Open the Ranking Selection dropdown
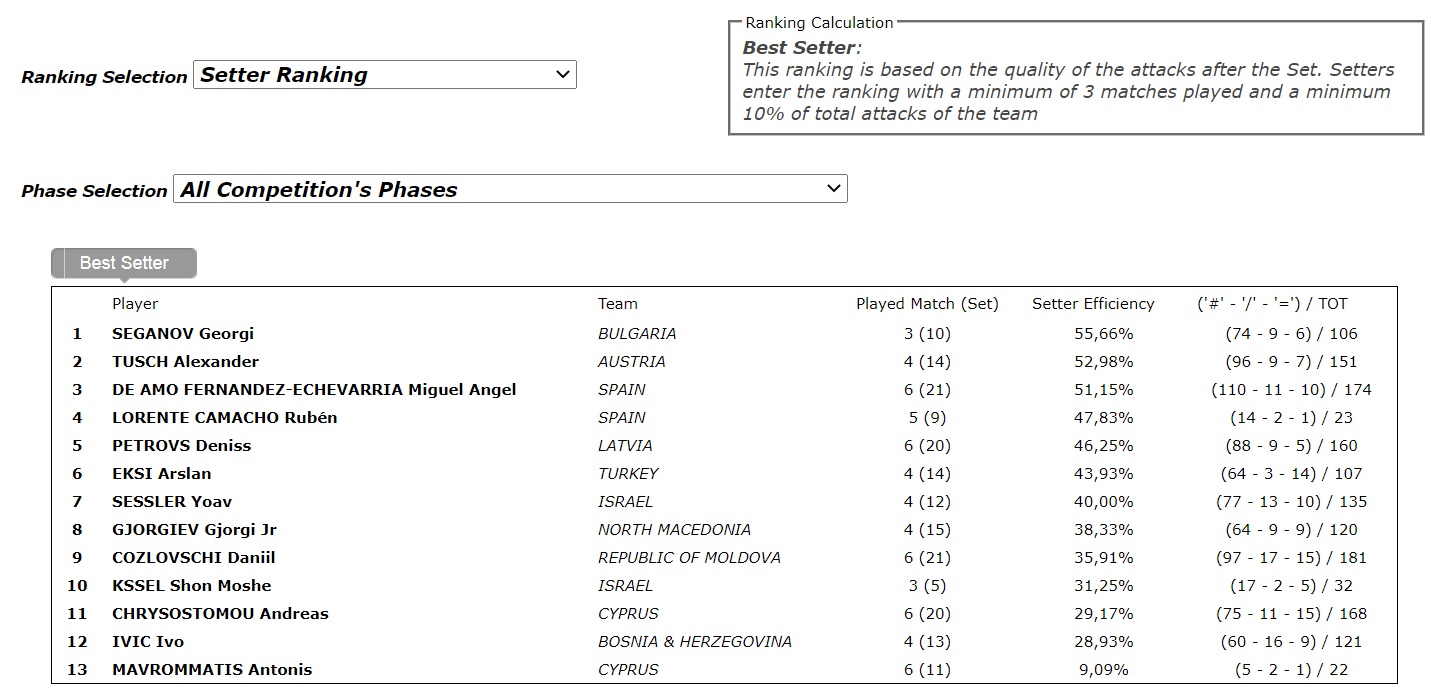 coord(384,75)
